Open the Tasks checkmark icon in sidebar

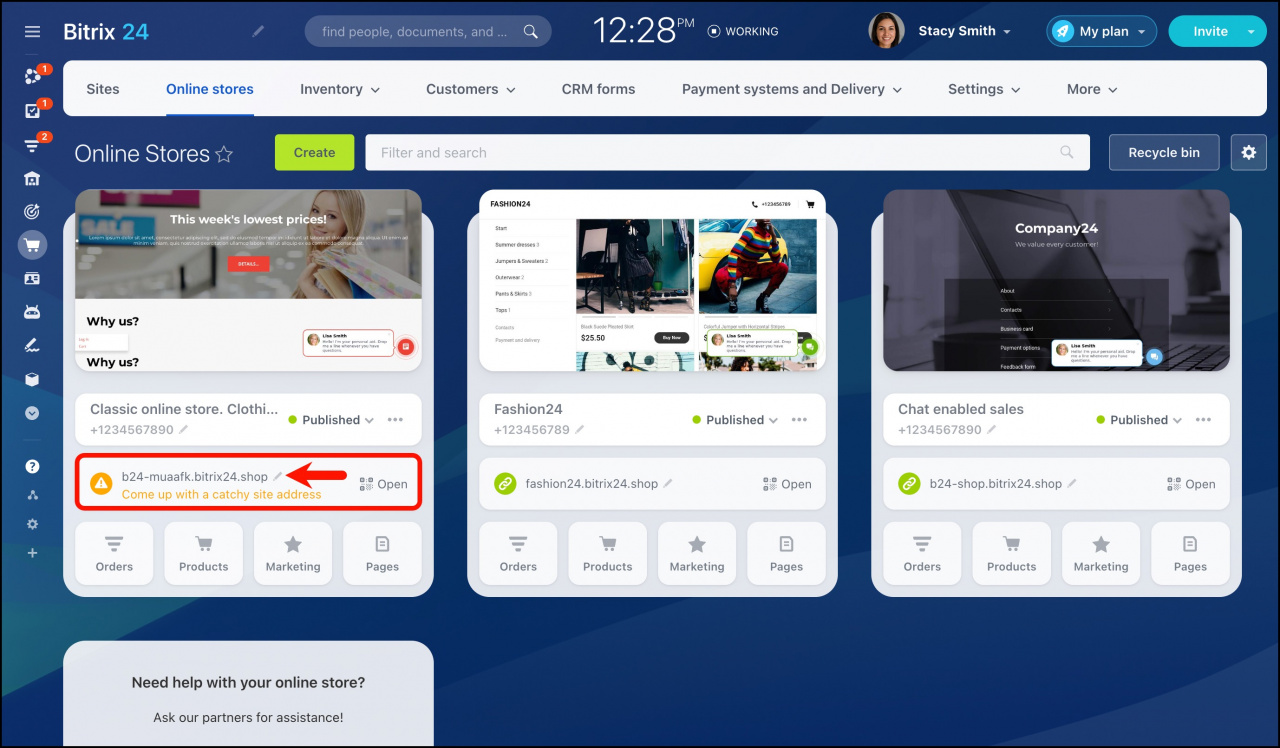32,110
